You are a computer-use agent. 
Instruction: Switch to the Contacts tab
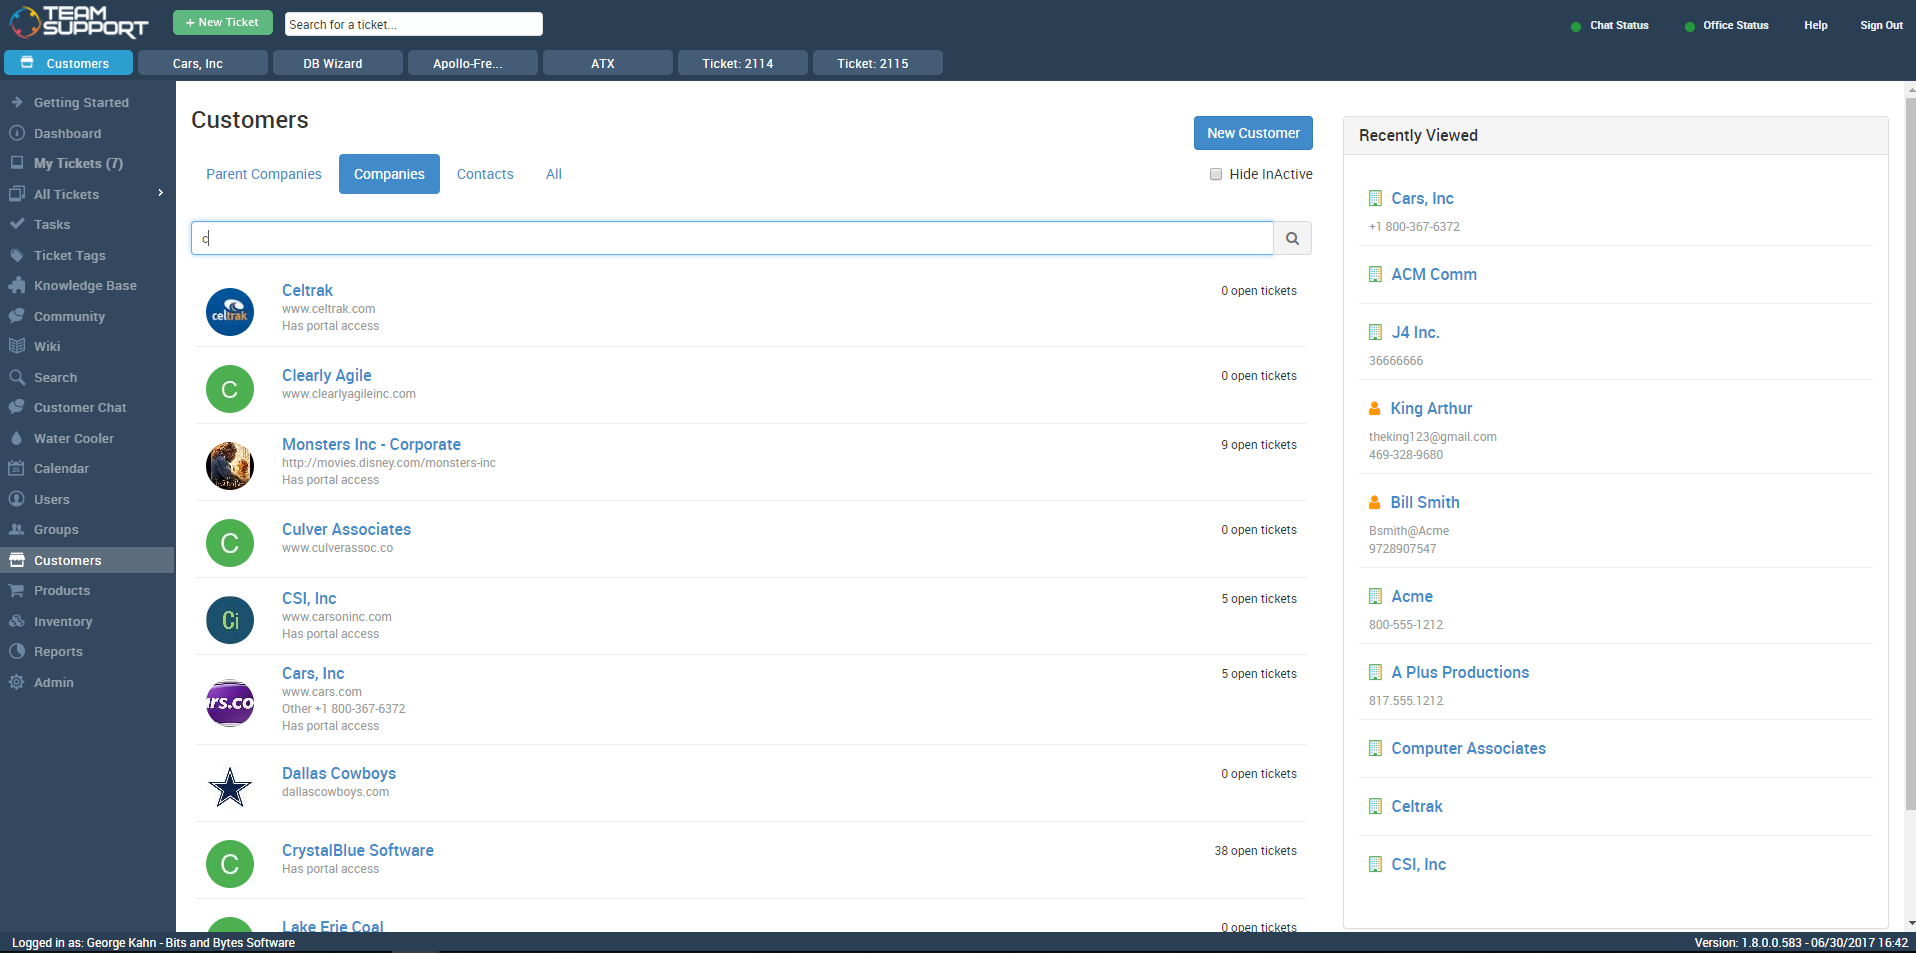coord(485,174)
